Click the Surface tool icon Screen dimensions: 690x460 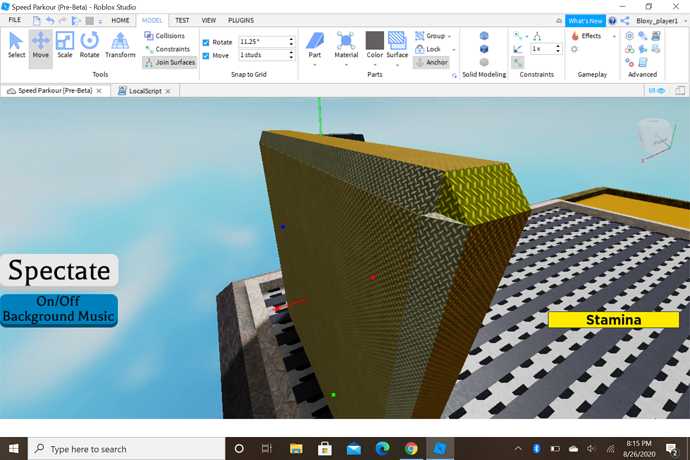(x=397, y=42)
